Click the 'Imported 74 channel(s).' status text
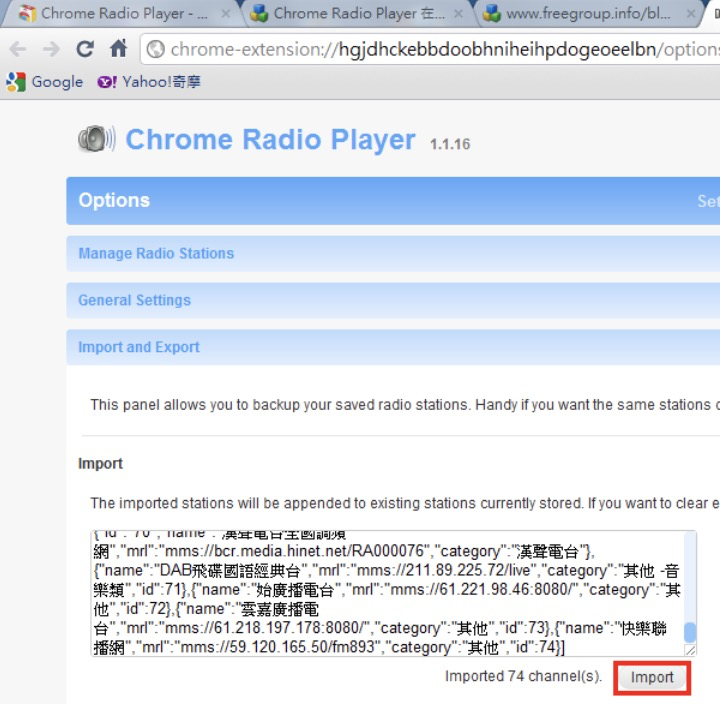 pos(524,676)
